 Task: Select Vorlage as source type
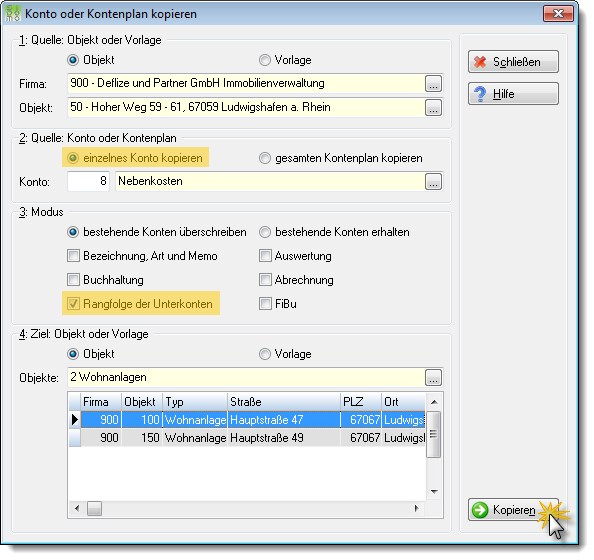265,60
